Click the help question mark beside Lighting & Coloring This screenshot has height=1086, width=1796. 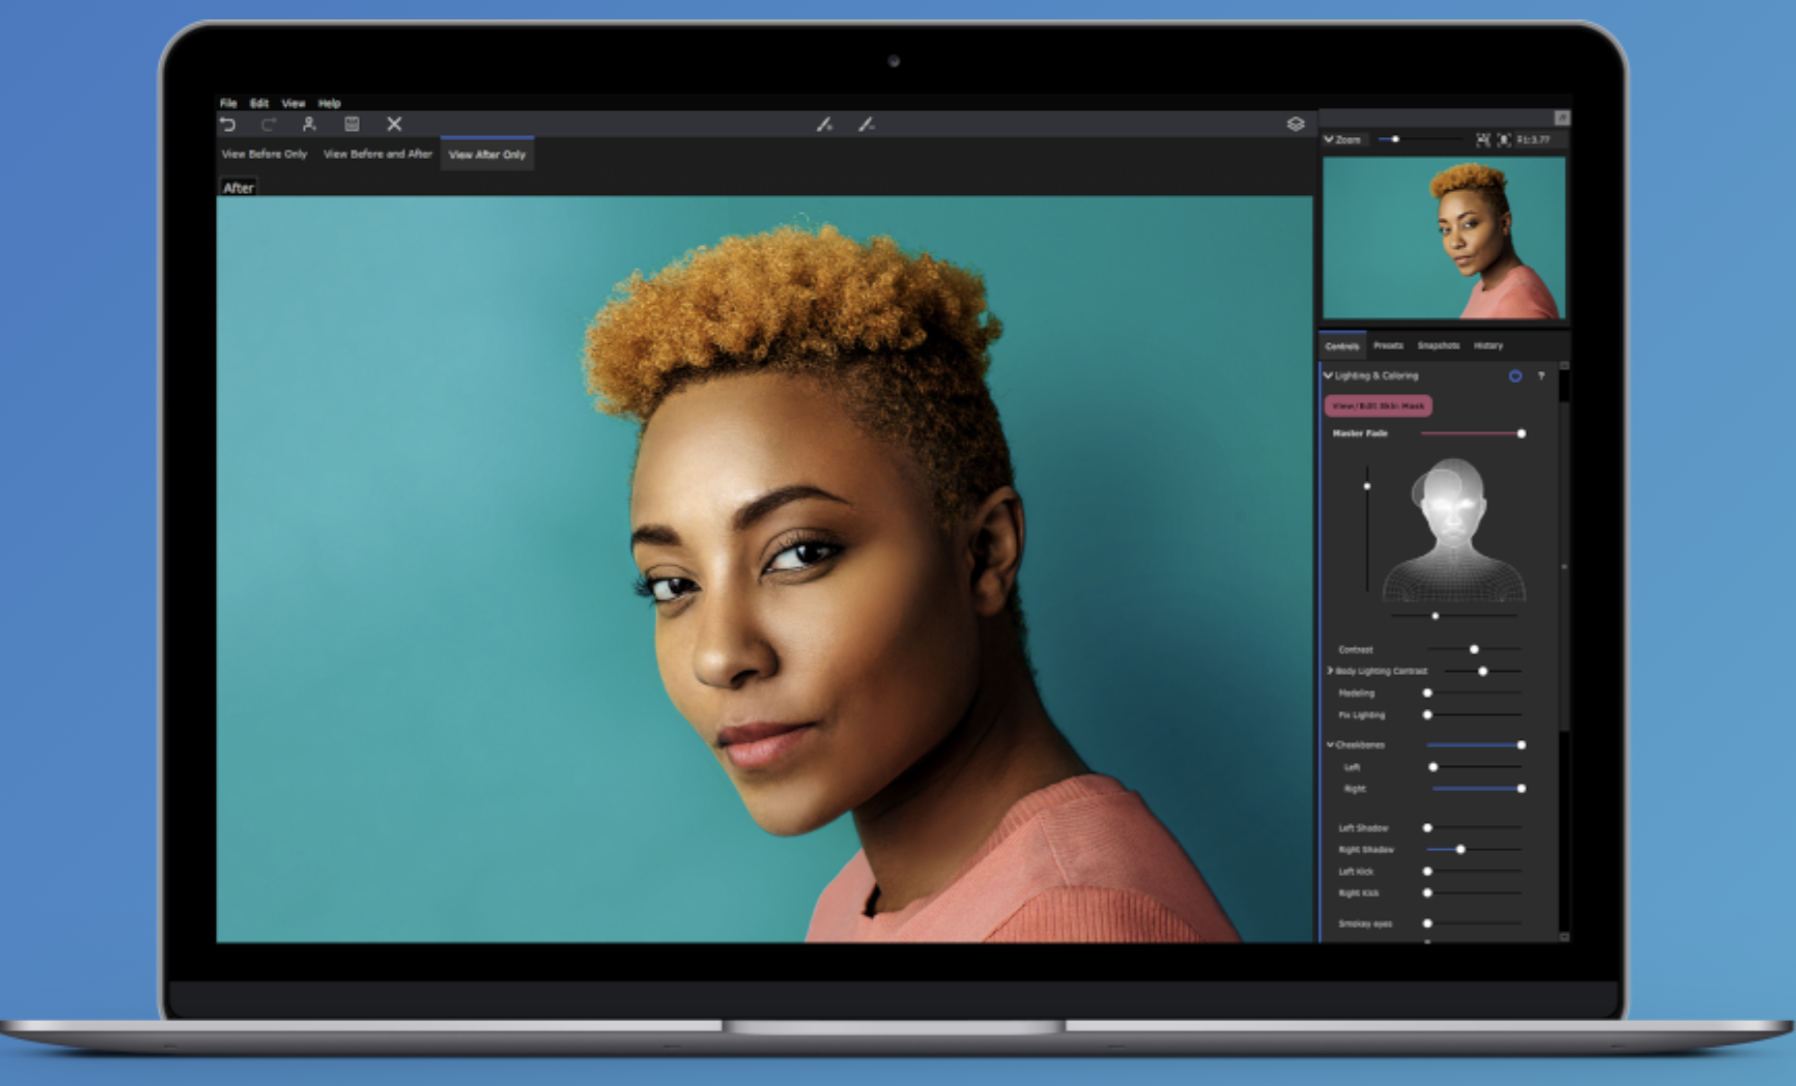pyautogui.click(x=1541, y=376)
